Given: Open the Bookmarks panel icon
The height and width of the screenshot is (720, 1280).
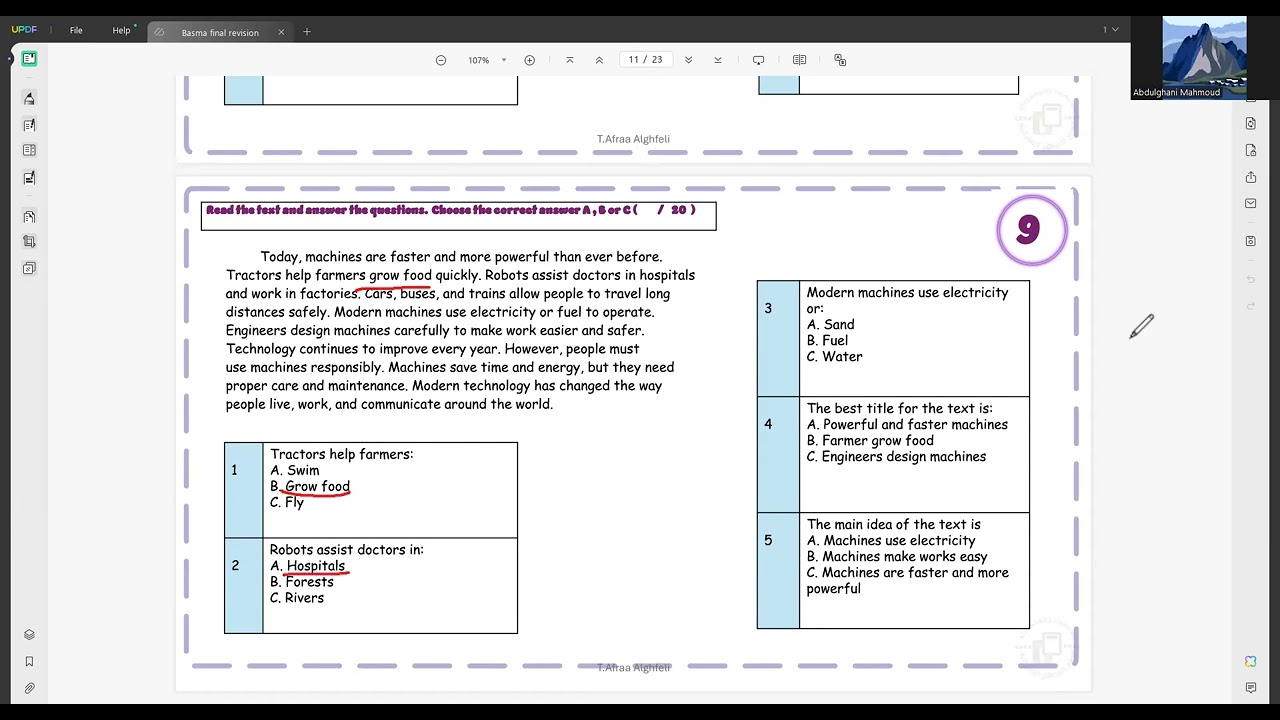Looking at the screenshot, I should click(29, 661).
